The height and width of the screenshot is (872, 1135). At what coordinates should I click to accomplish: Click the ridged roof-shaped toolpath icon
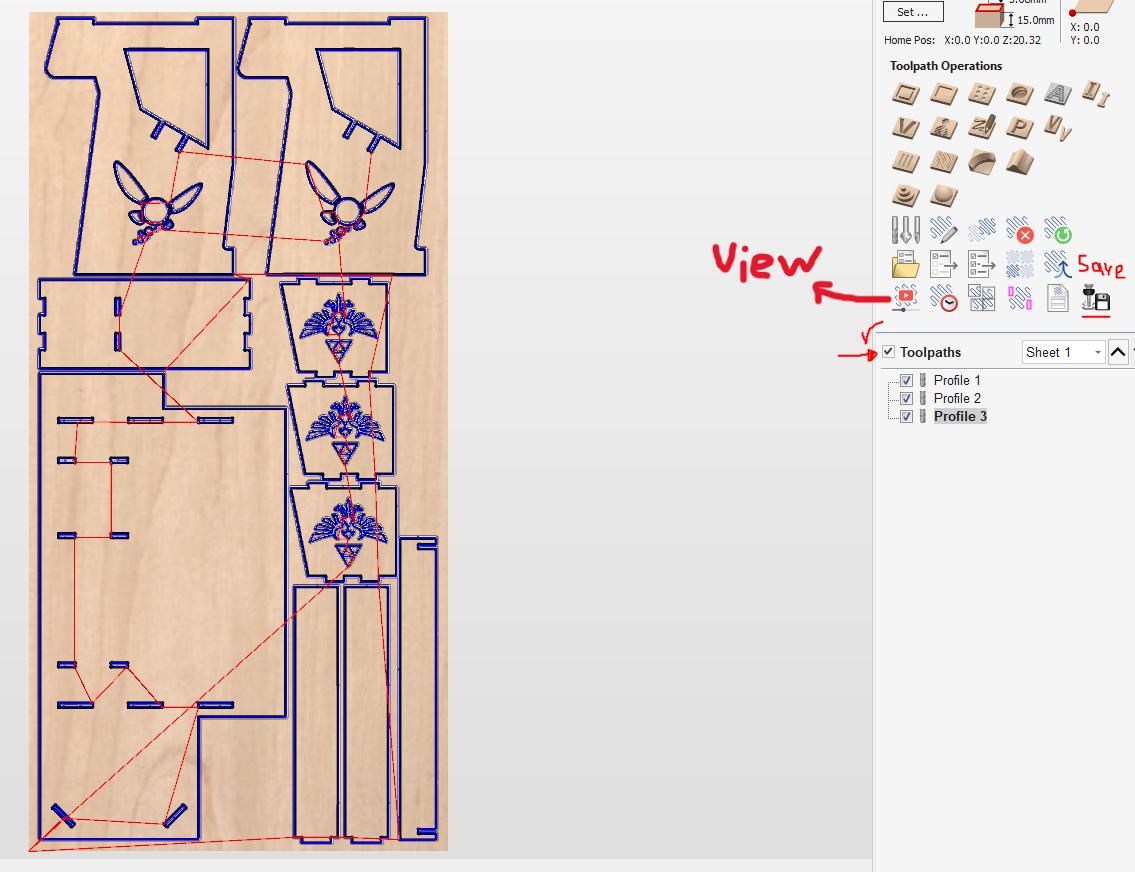tap(1019, 161)
